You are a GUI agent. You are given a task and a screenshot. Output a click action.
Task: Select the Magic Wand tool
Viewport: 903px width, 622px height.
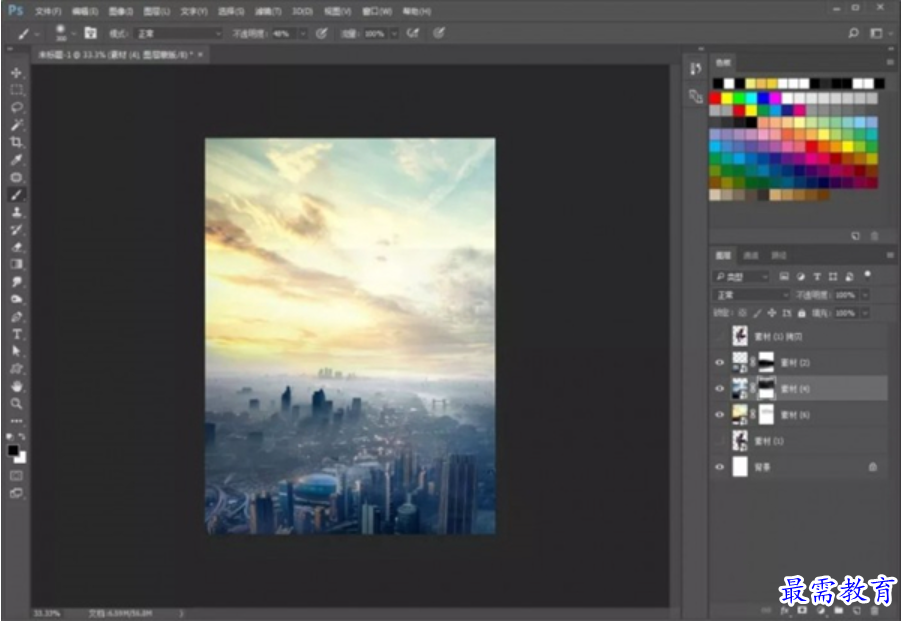[17, 124]
